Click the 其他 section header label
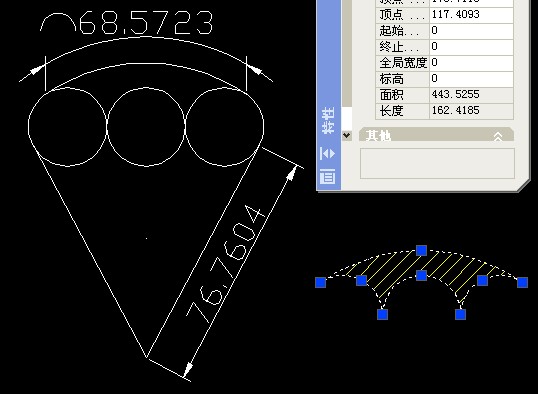 (x=378, y=136)
